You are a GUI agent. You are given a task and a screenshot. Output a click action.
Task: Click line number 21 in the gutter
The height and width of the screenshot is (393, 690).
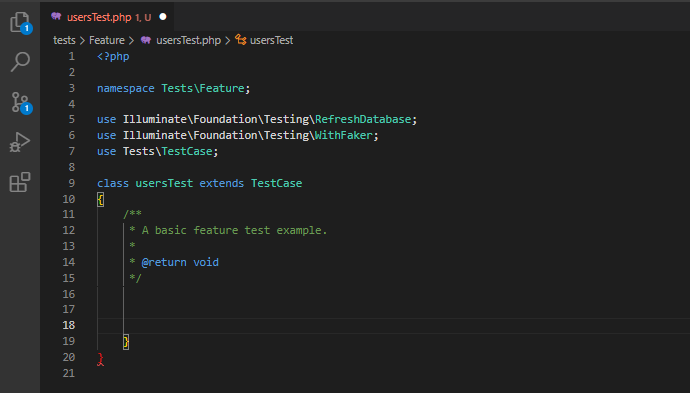pos(69,373)
